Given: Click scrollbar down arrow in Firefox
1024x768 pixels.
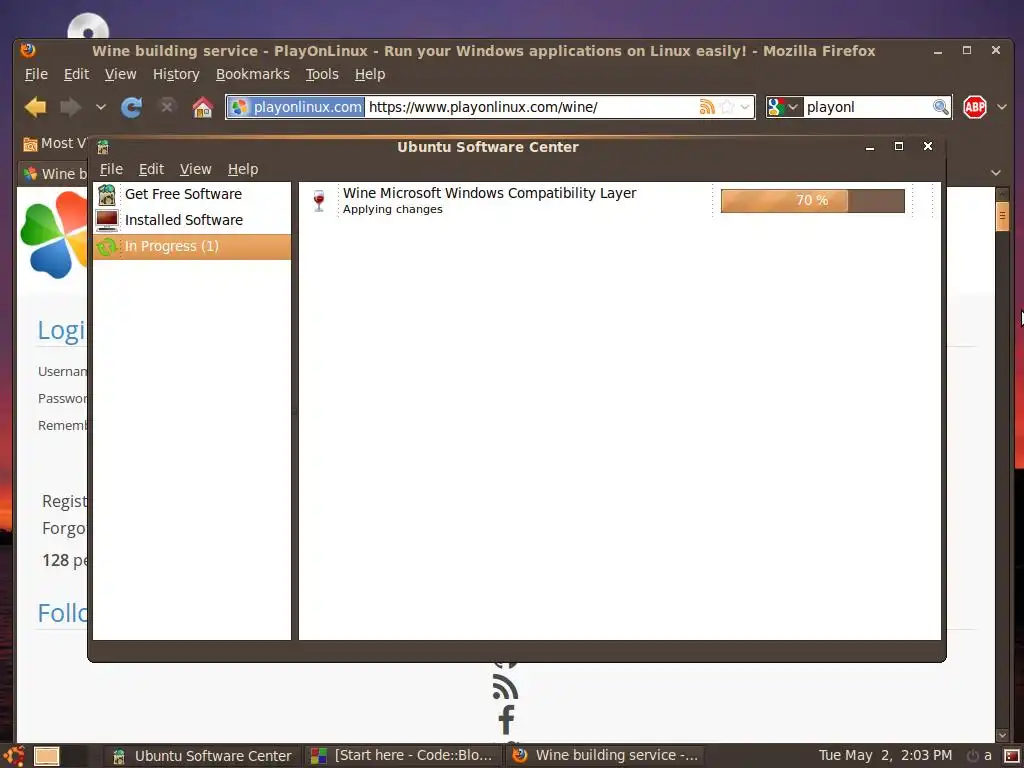Looking at the screenshot, I should pos(1002,735).
